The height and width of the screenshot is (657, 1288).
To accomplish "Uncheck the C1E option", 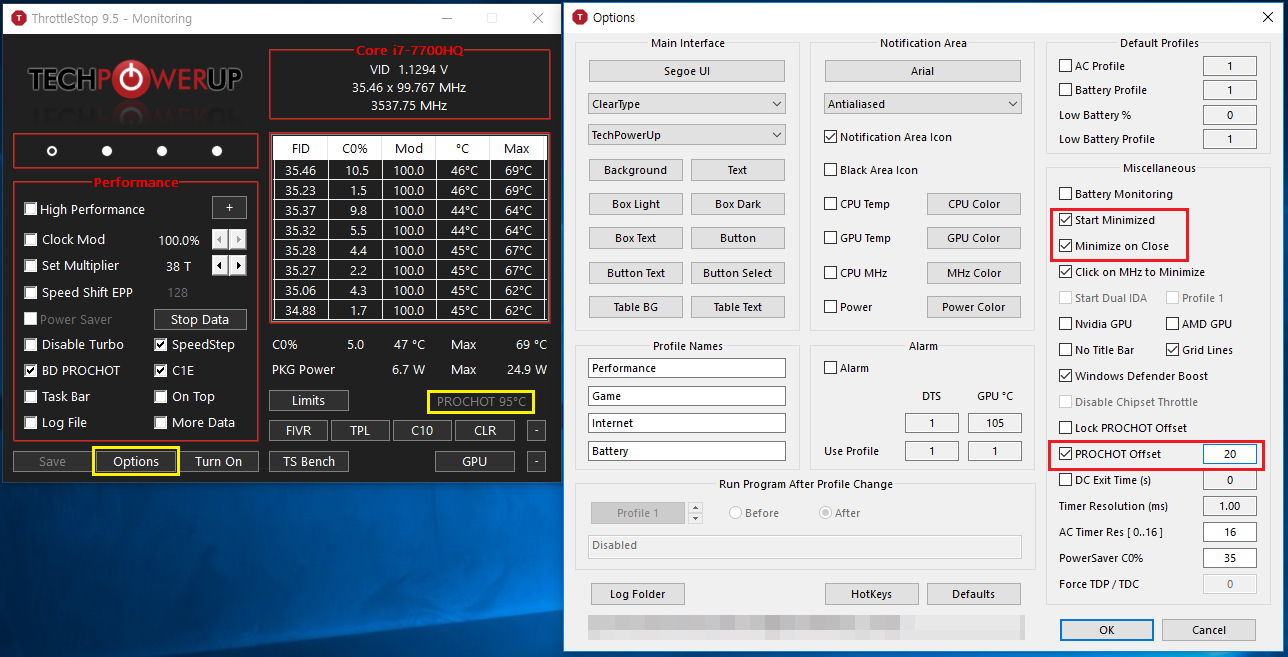I will [x=161, y=371].
